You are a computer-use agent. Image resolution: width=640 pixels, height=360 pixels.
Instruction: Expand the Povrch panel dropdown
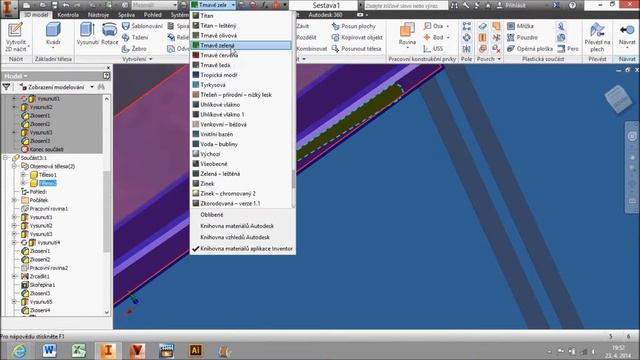pos(489,59)
